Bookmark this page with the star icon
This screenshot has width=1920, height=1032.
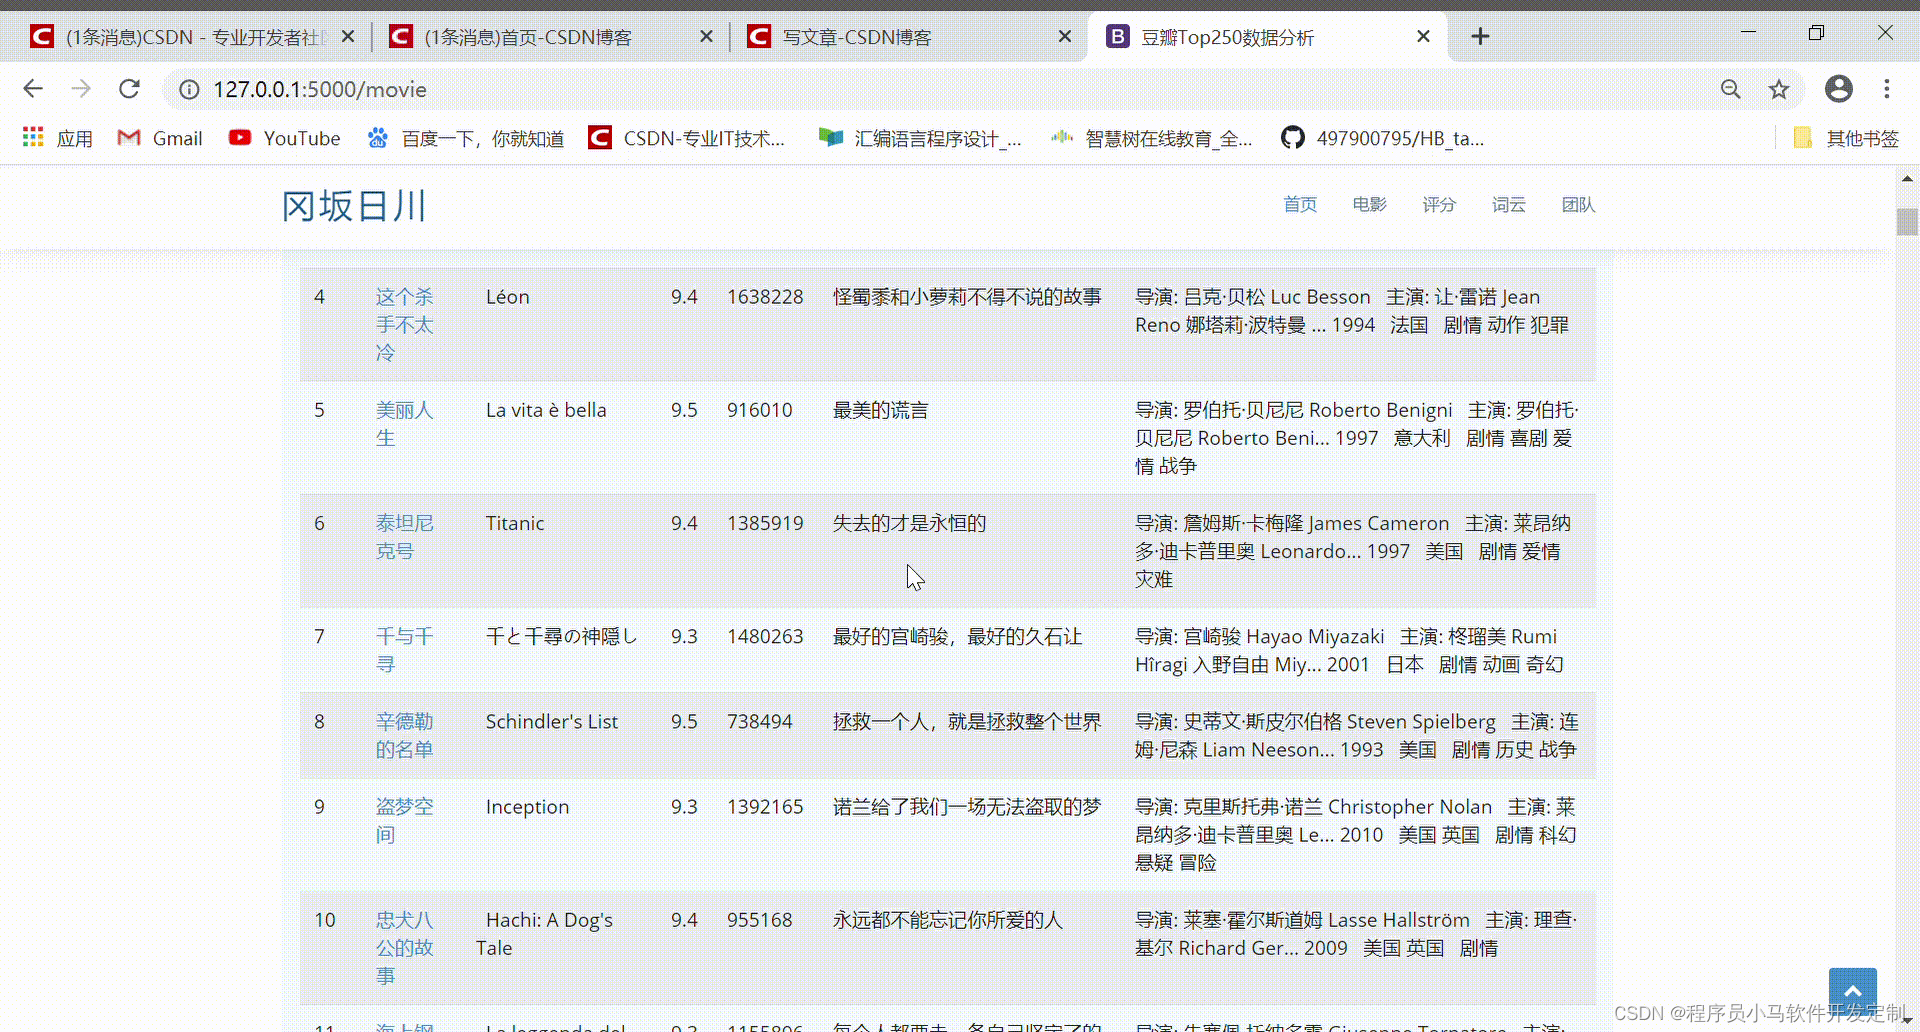click(x=1779, y=89)
